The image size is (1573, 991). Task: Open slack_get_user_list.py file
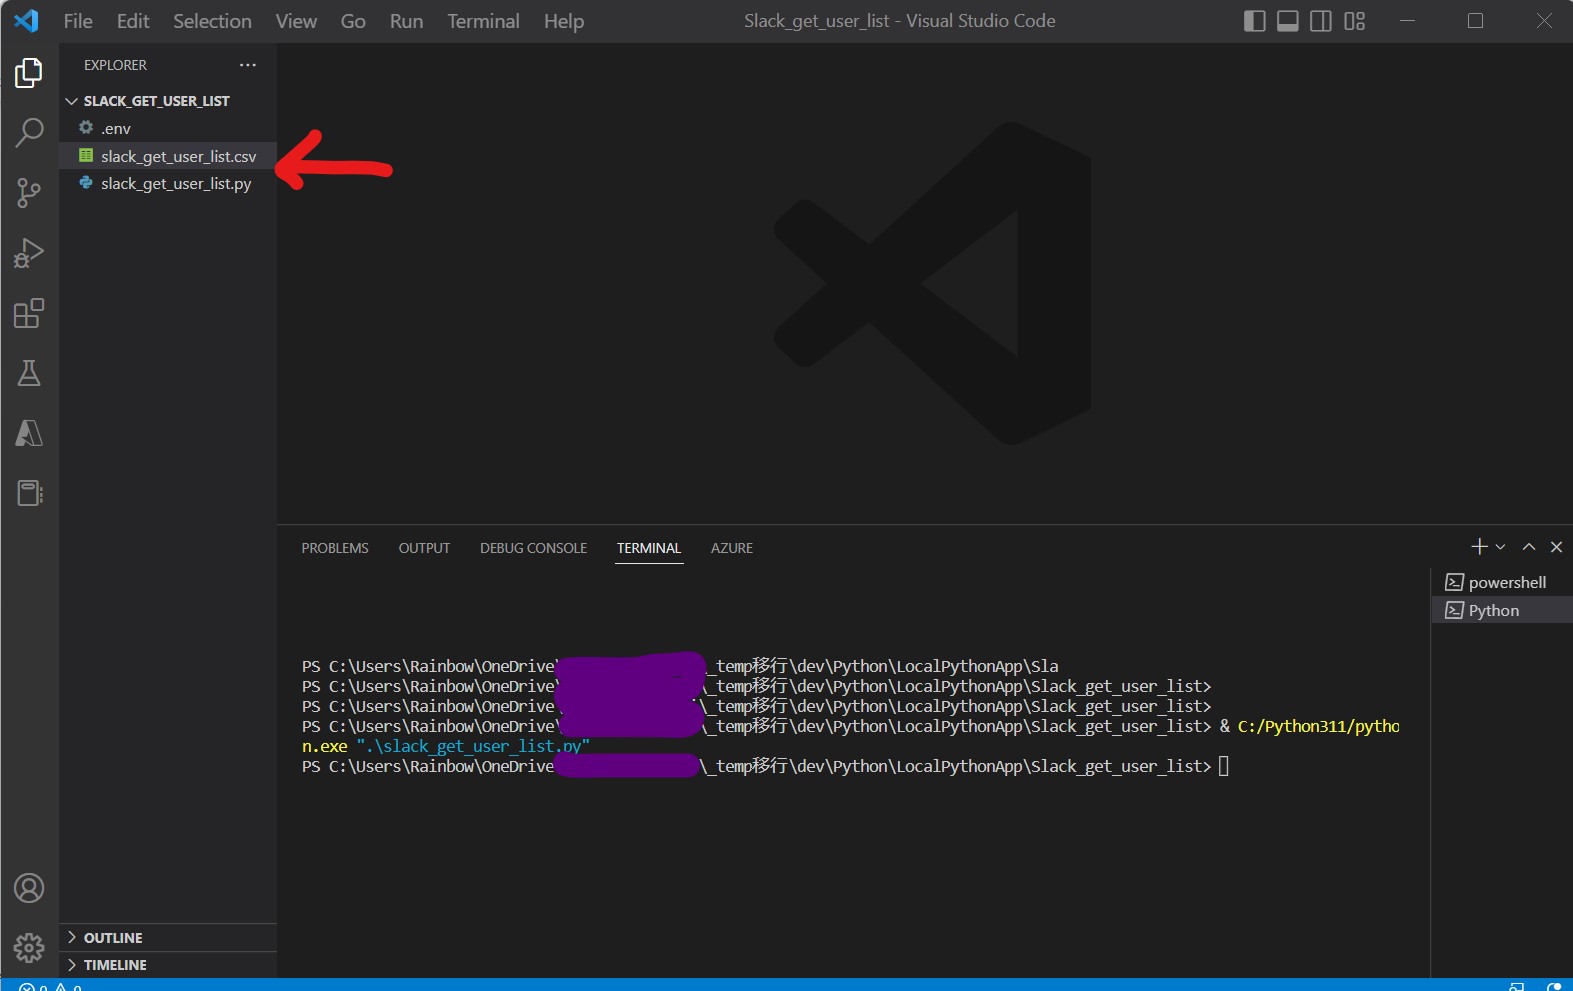click(x=168, y=183)
